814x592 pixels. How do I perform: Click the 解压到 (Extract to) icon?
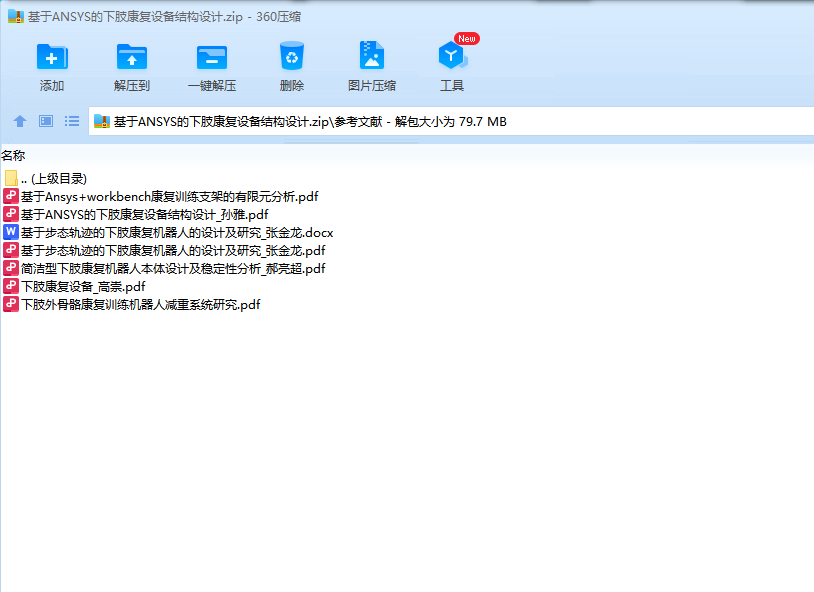click(132, 57)
